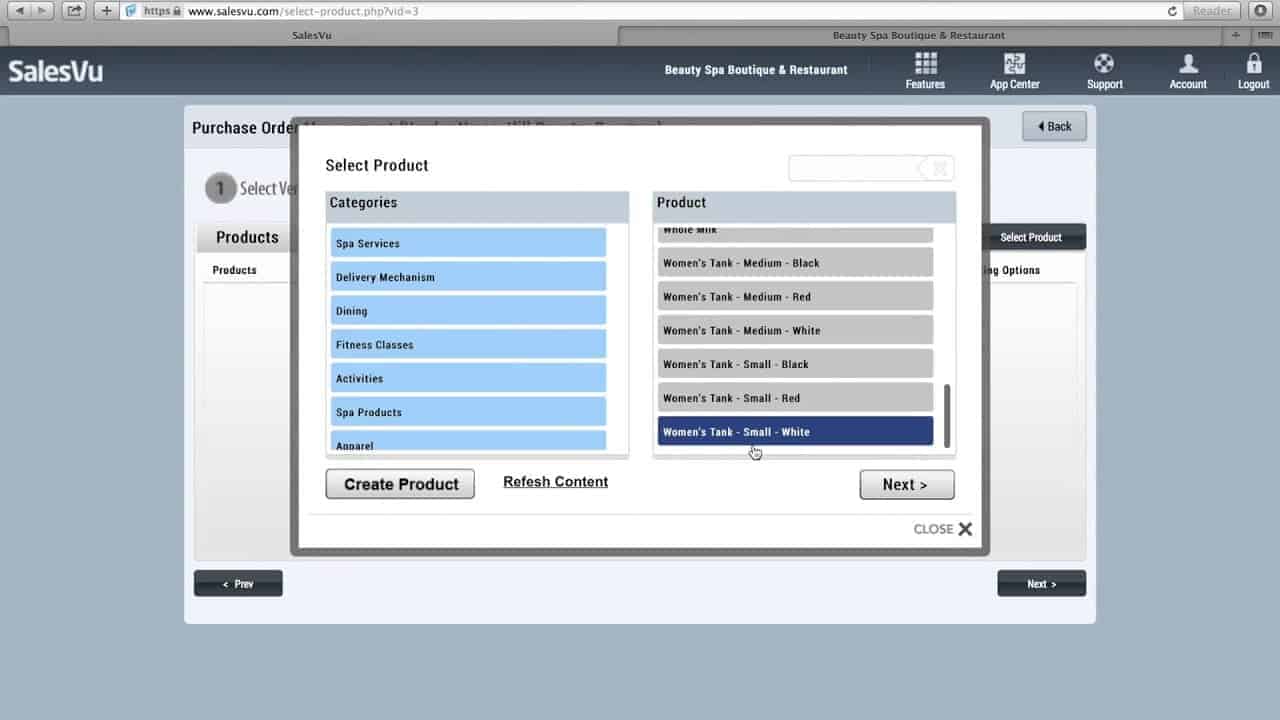Open the Account profile icon

(x=1188, y=64)
